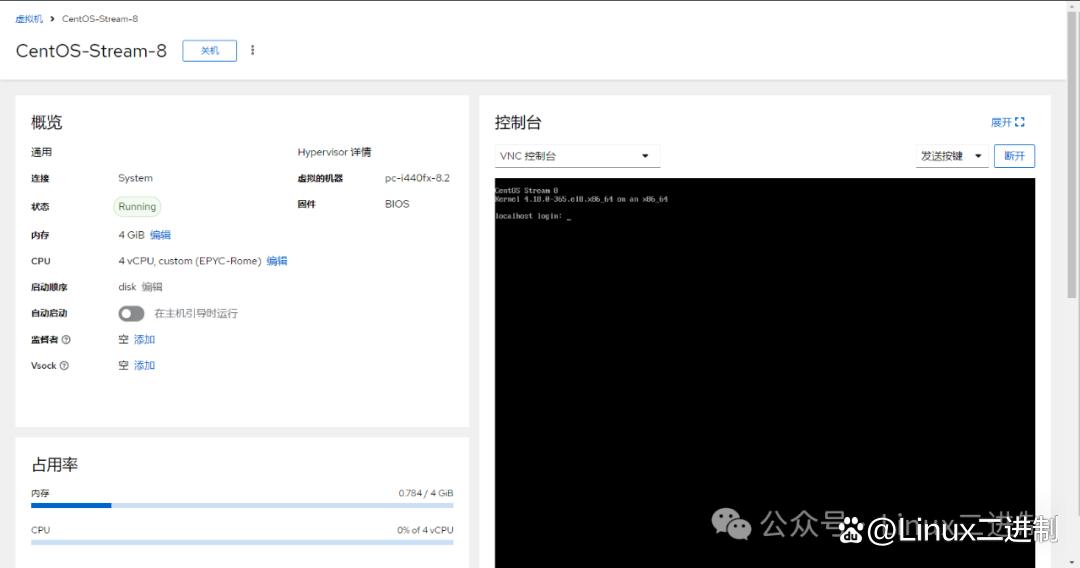1080x568 pixels.
Task: Click the CentOS-Stream-8 breadcrumb text
Action: 100,19
